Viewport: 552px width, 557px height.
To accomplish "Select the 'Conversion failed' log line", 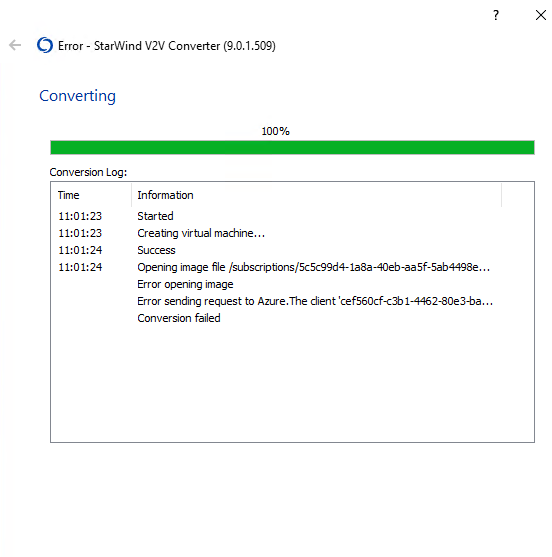I will 179,318.
